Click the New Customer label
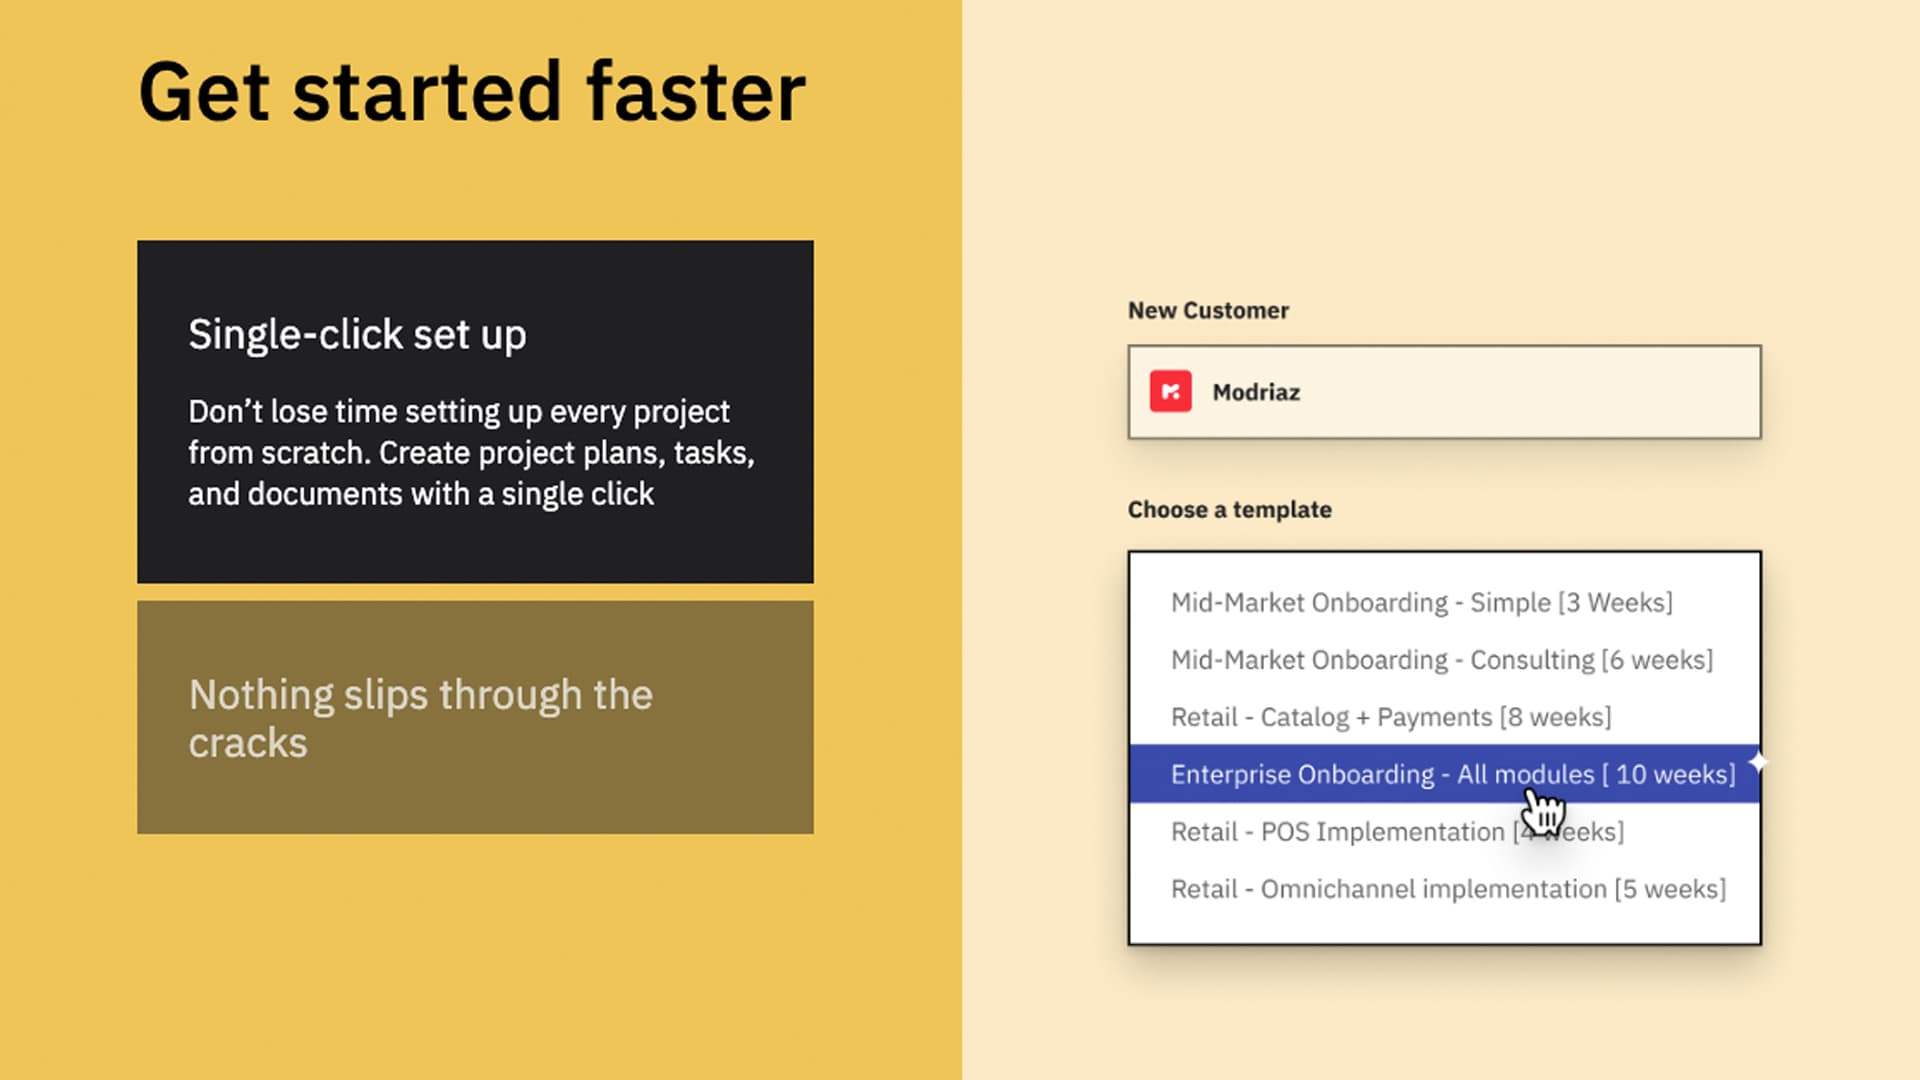Image resolution: width=1920 pixels, height=1080 pixels. (1208, 310)
